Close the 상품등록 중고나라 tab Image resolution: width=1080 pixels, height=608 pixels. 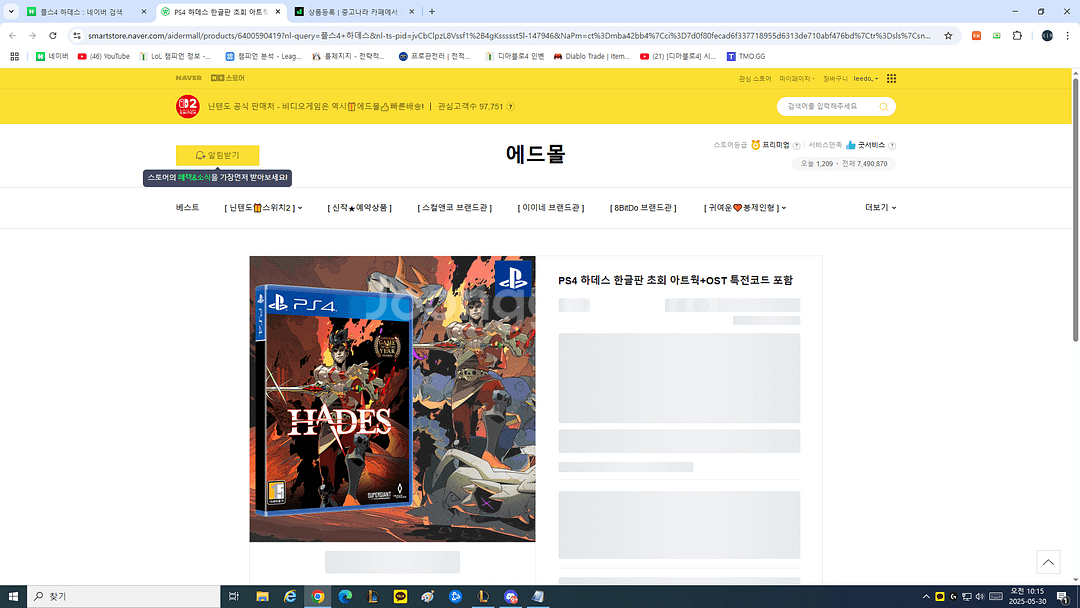(412, 12)
